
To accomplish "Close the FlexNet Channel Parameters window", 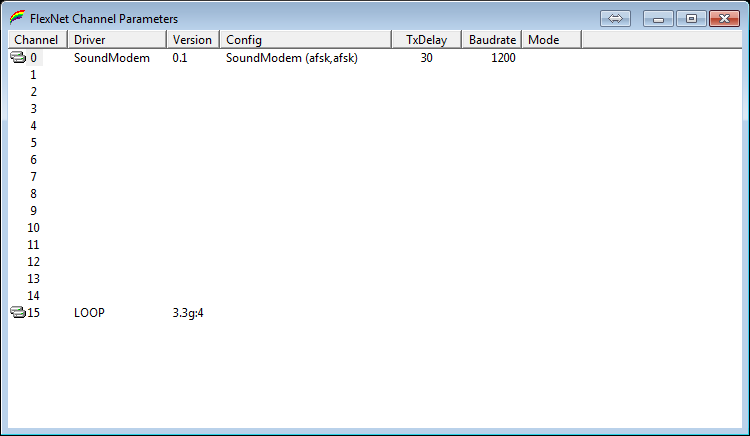I will [x=724, y=19].
